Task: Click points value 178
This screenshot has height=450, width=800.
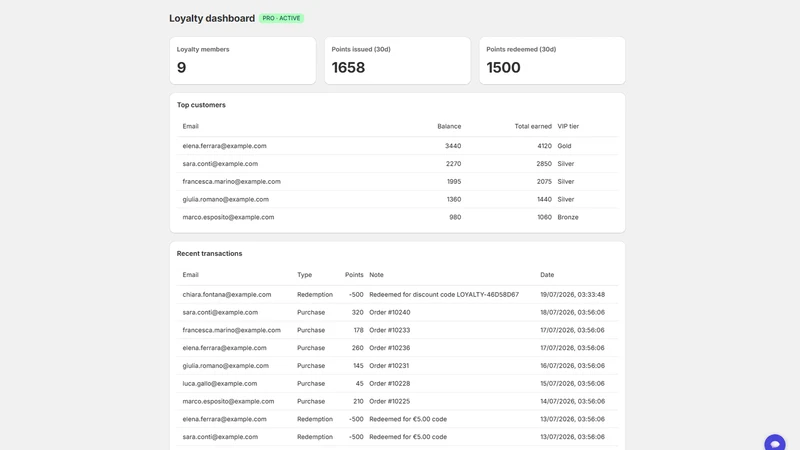Action: click(x=358, y=330)
